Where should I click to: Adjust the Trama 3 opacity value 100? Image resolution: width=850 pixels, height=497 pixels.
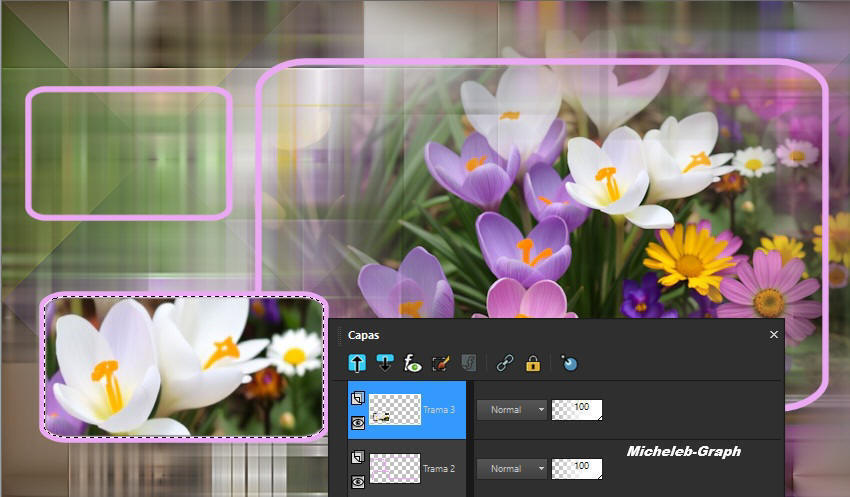pos(577,409)
